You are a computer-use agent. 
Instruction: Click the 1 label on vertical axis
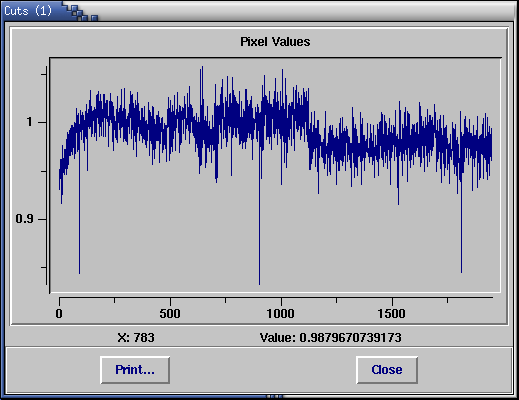tap(30, 122)
